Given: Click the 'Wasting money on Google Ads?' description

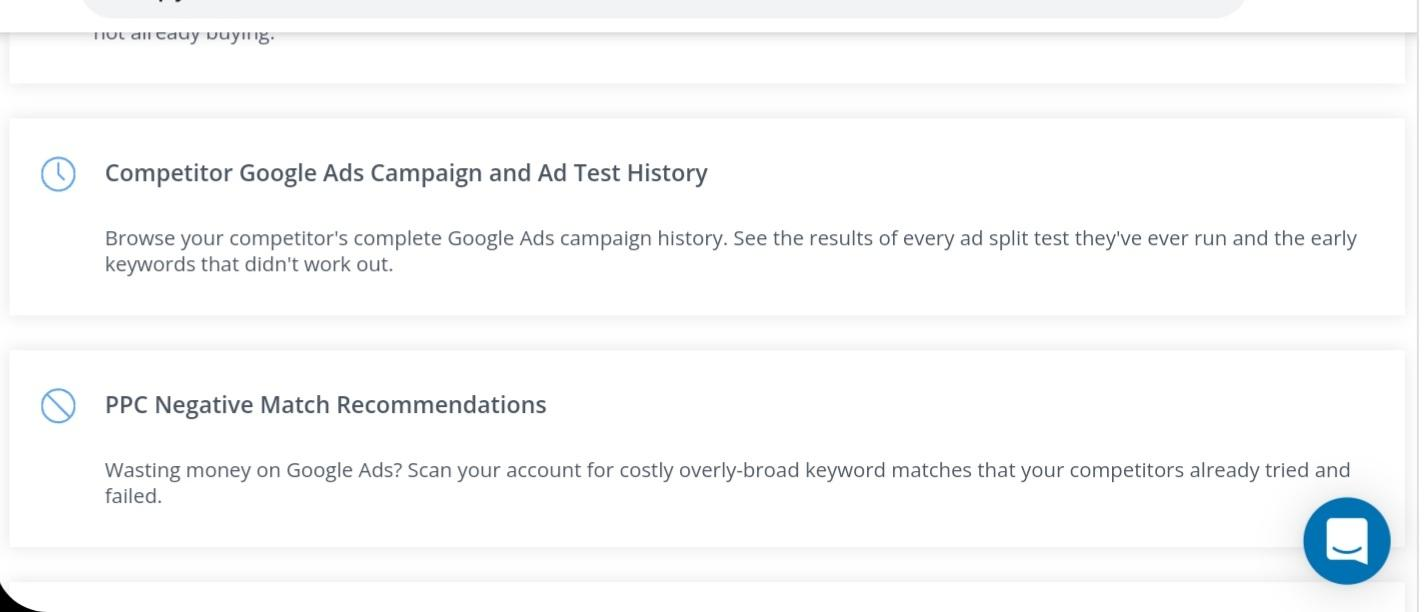Looking at the screenshot, I should click(728, 483).
